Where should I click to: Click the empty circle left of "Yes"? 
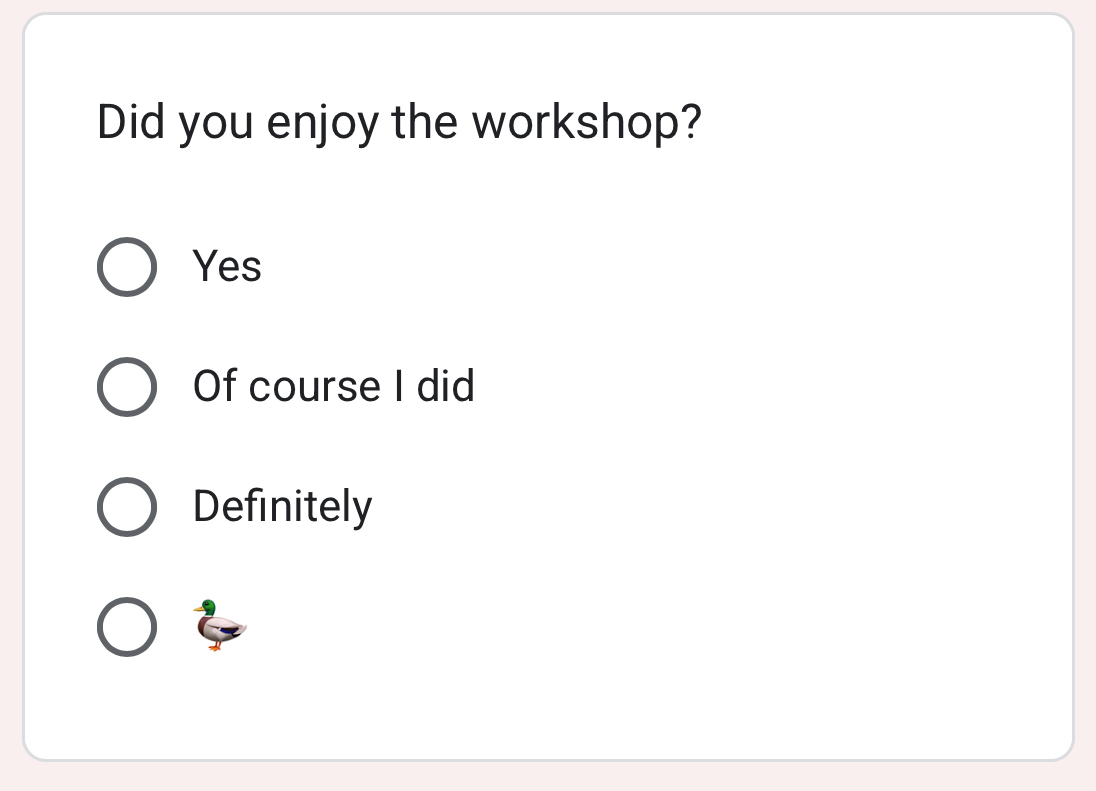click(127, 267)
